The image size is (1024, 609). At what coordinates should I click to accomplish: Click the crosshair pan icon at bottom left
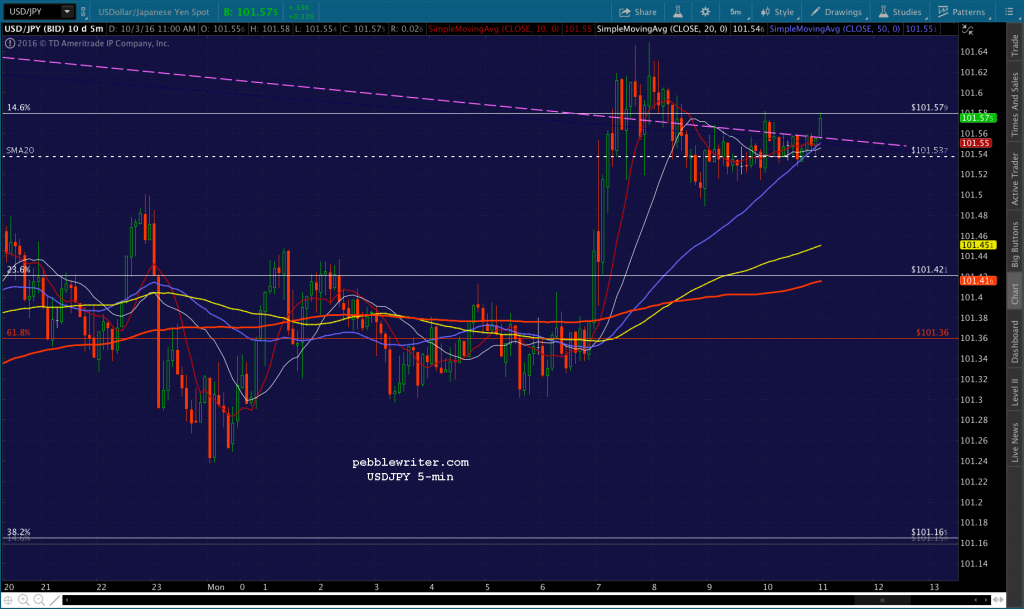(x=8, y=599)
